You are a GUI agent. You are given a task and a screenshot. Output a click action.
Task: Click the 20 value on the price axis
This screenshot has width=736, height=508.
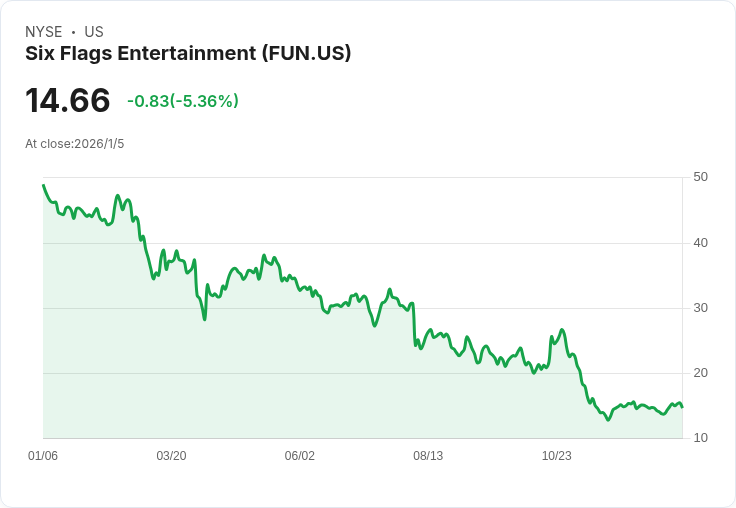tap(700, 373)
